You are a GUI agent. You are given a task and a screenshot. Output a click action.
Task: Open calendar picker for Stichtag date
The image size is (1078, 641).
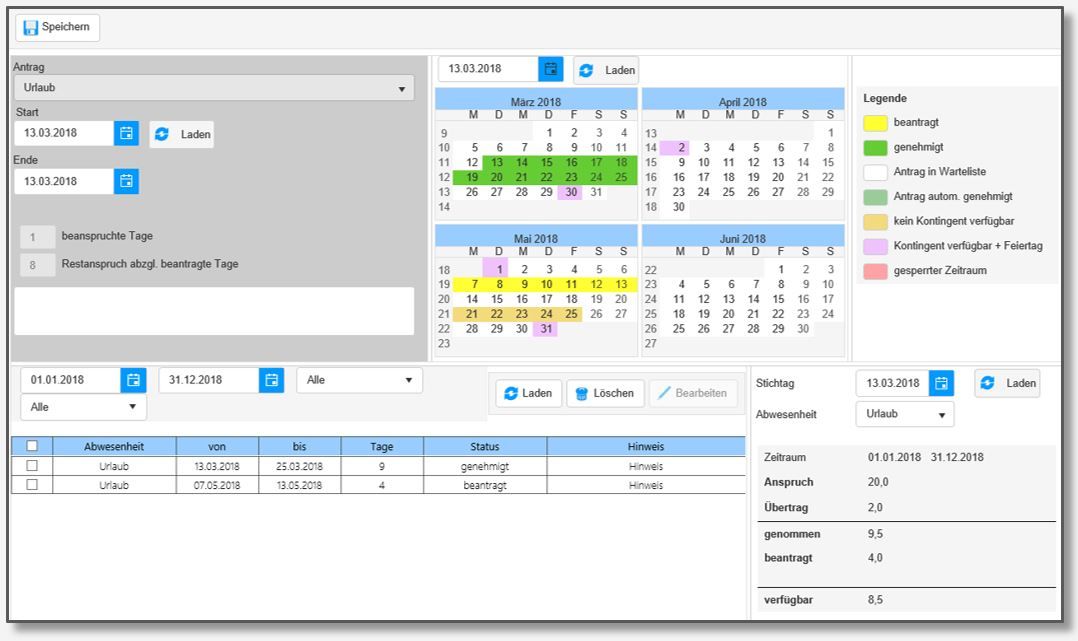click(x=941, y=384)
